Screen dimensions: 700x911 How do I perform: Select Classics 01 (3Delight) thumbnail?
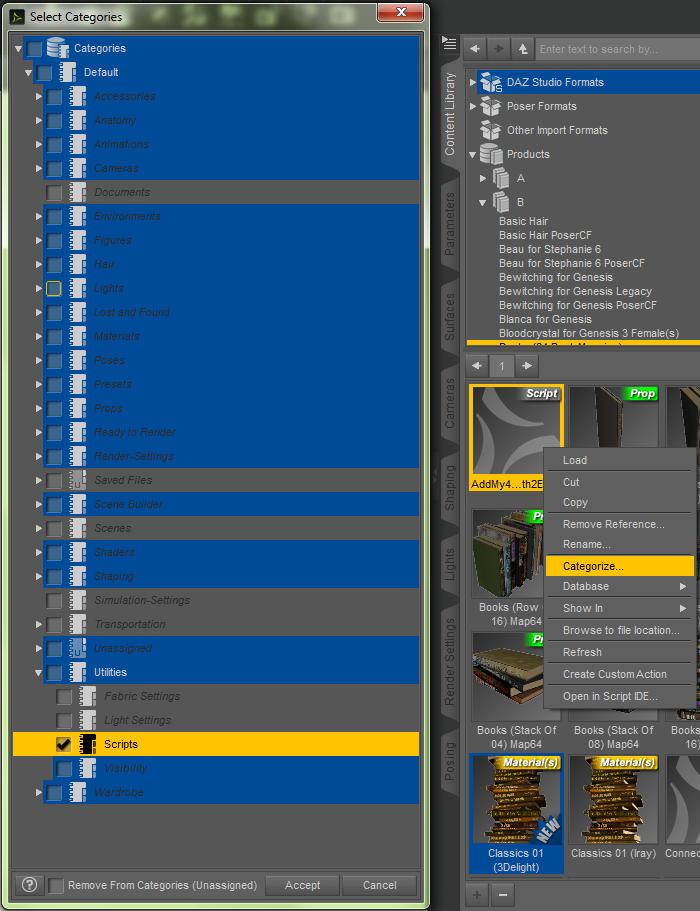point(516,813)
